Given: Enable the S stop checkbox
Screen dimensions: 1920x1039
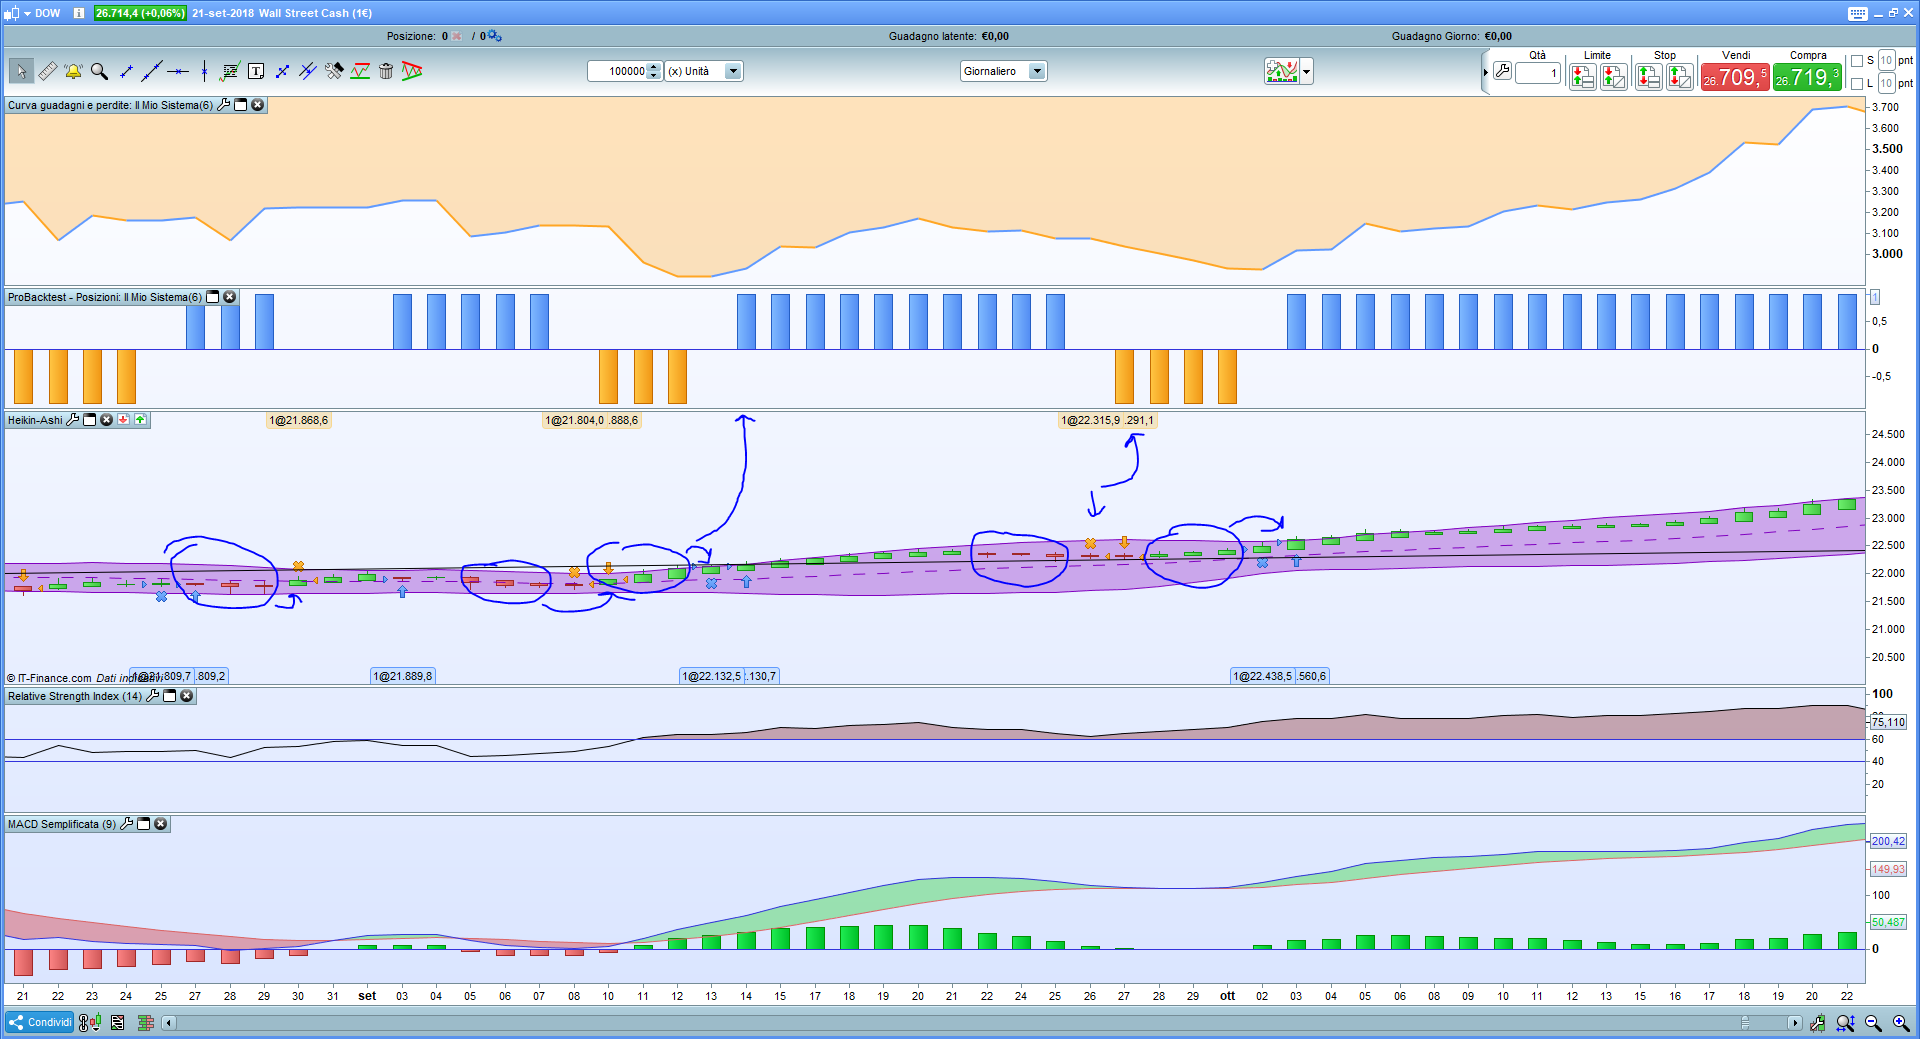Looking at the screenshot, I should (x=1857, y=61).
